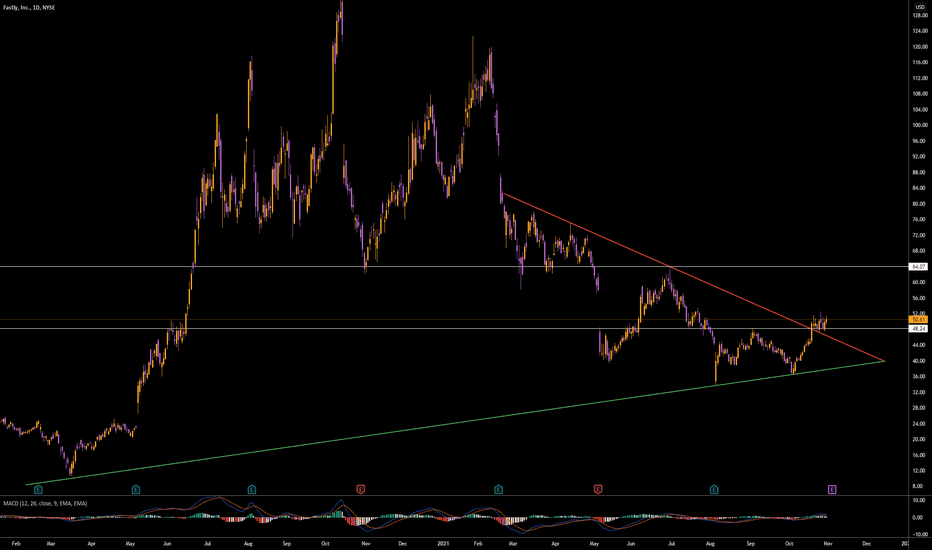Click the 80.00 value on the price axis
932x550 pixels.
coord(920,204)
